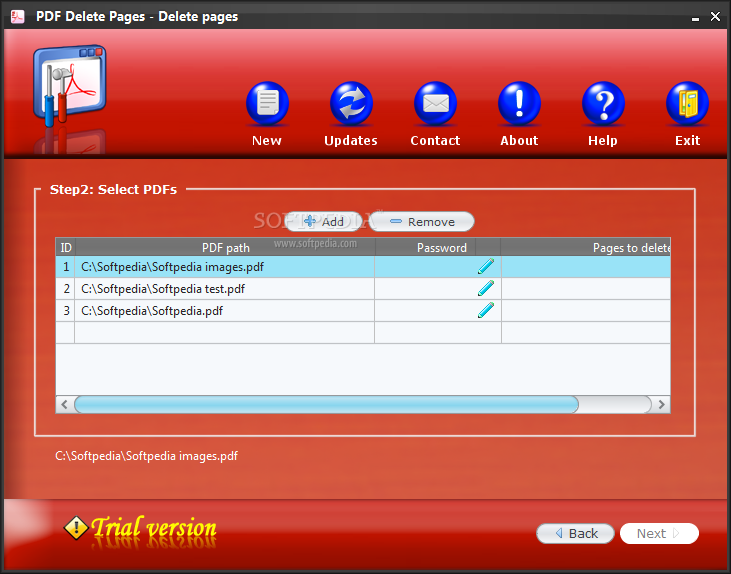Click Pages to delete cell for Softpedia images.pdf
The height and width of the screenshot is (574, 731).
[586, 267]
